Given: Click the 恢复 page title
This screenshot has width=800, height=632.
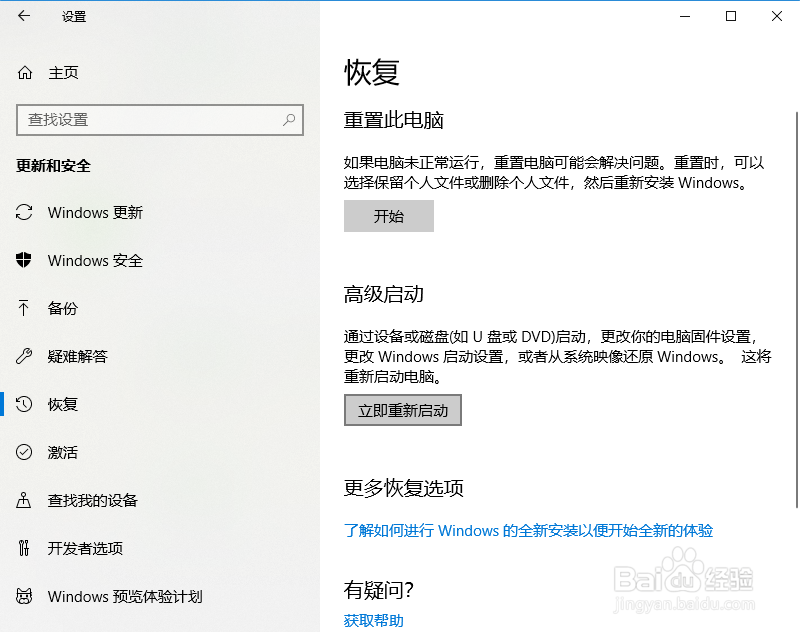Looking at the screenshot, I should coord(372,70).
